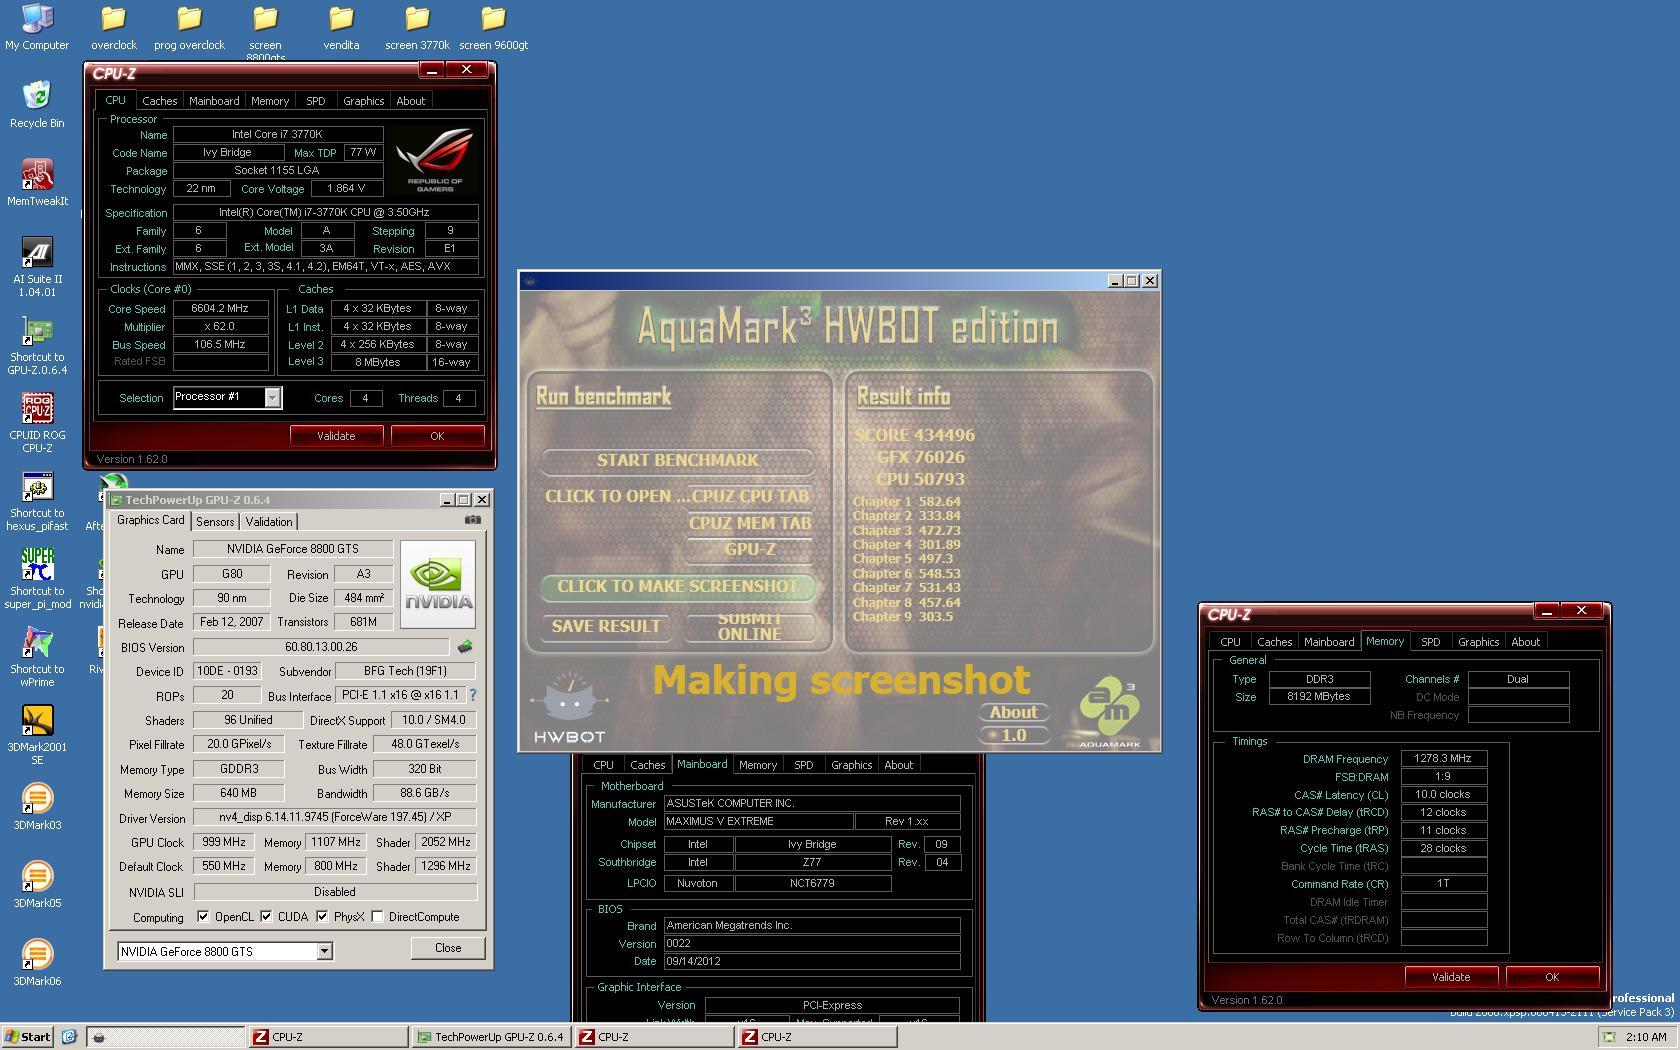Switch to Caches tab in top CPU-Z
The height and width of the screenshot is (1050, 1680).
[159, 101]
